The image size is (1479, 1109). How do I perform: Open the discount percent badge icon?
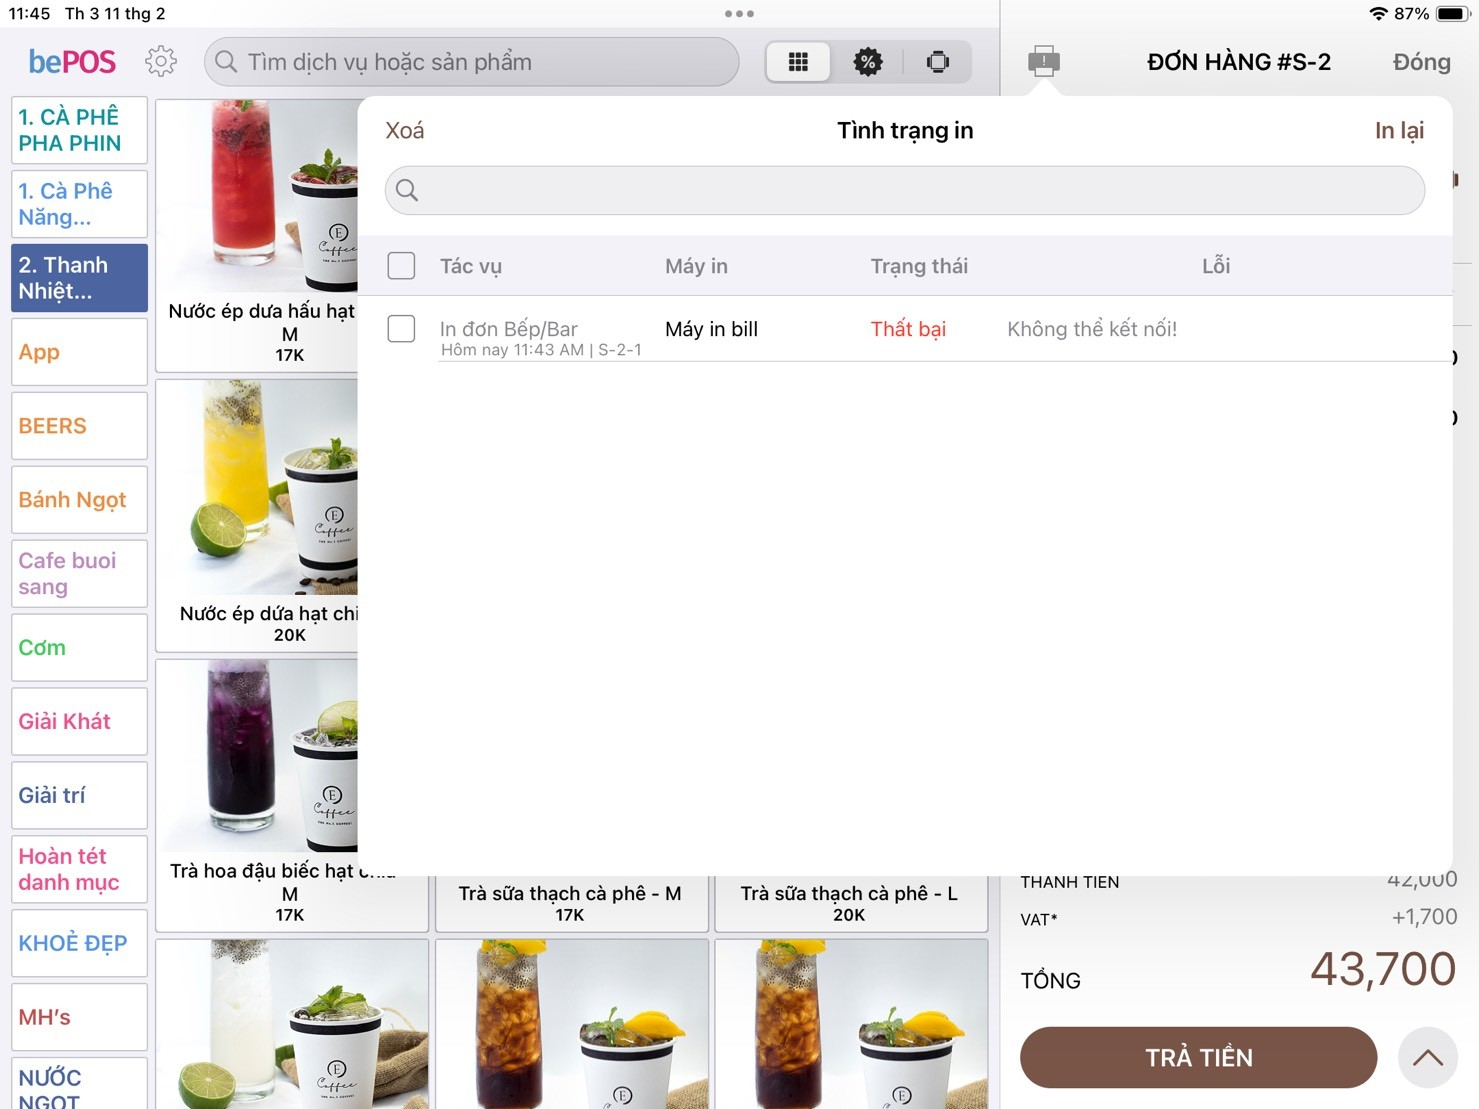point(867,62)
